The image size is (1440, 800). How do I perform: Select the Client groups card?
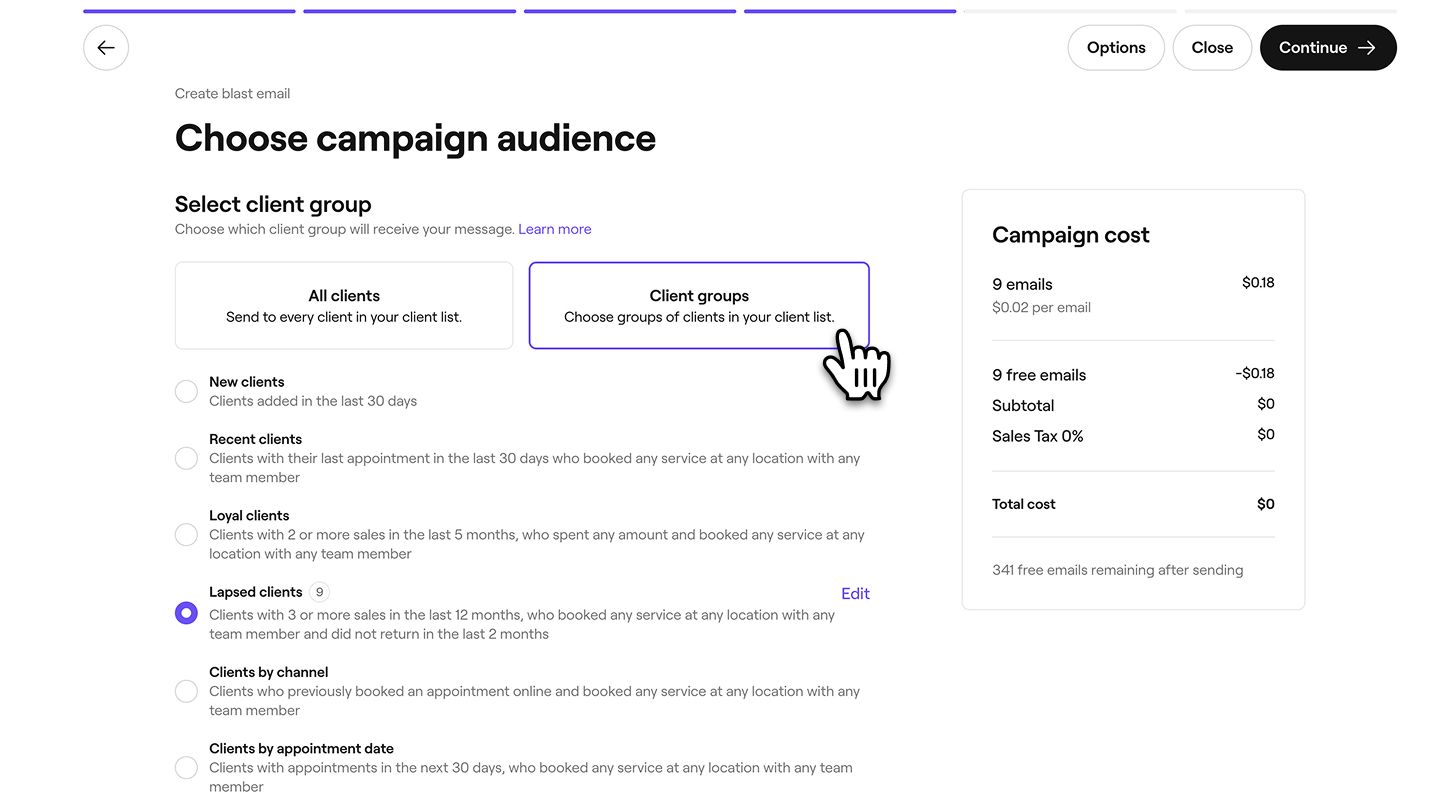pos(699,306)
